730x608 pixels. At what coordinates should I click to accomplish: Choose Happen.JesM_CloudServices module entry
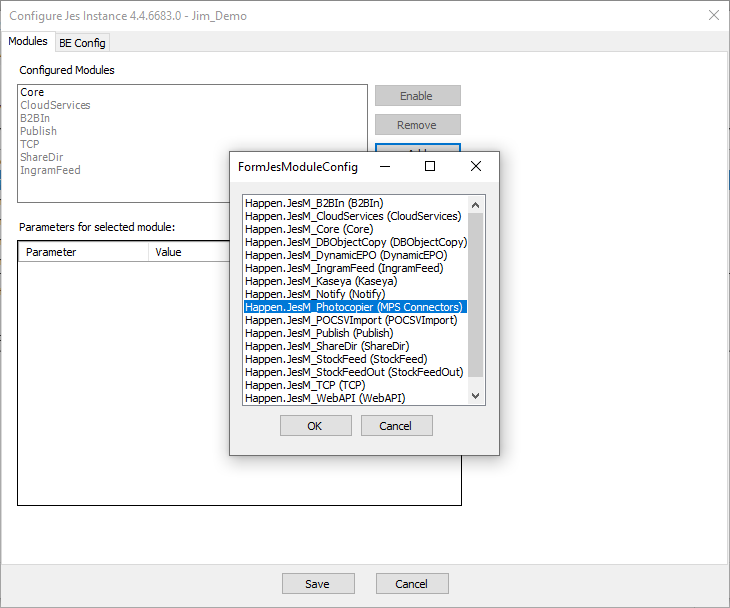click(x=353, y=216)
